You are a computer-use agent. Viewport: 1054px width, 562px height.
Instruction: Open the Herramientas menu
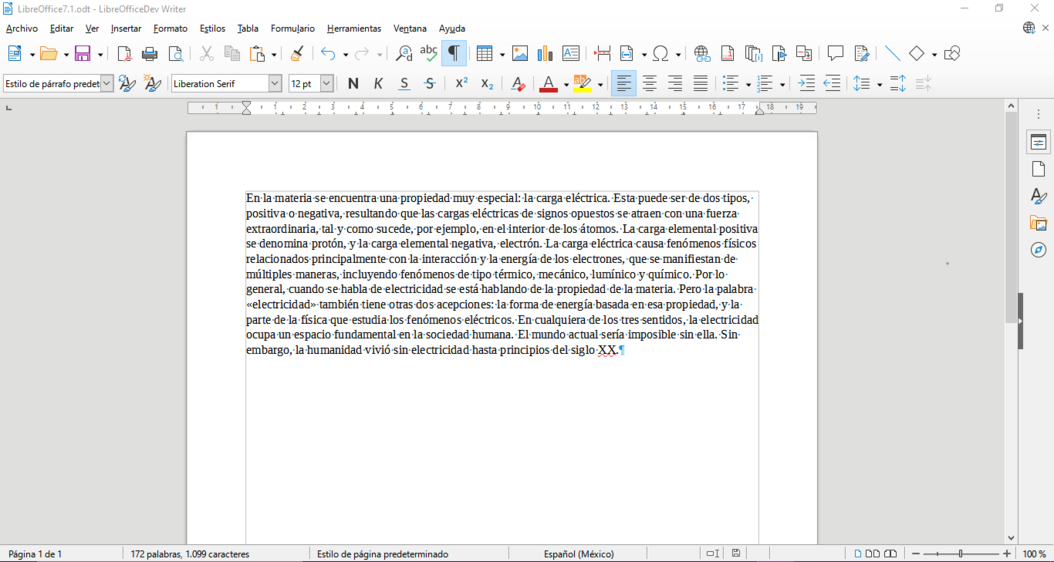[354, 29]
